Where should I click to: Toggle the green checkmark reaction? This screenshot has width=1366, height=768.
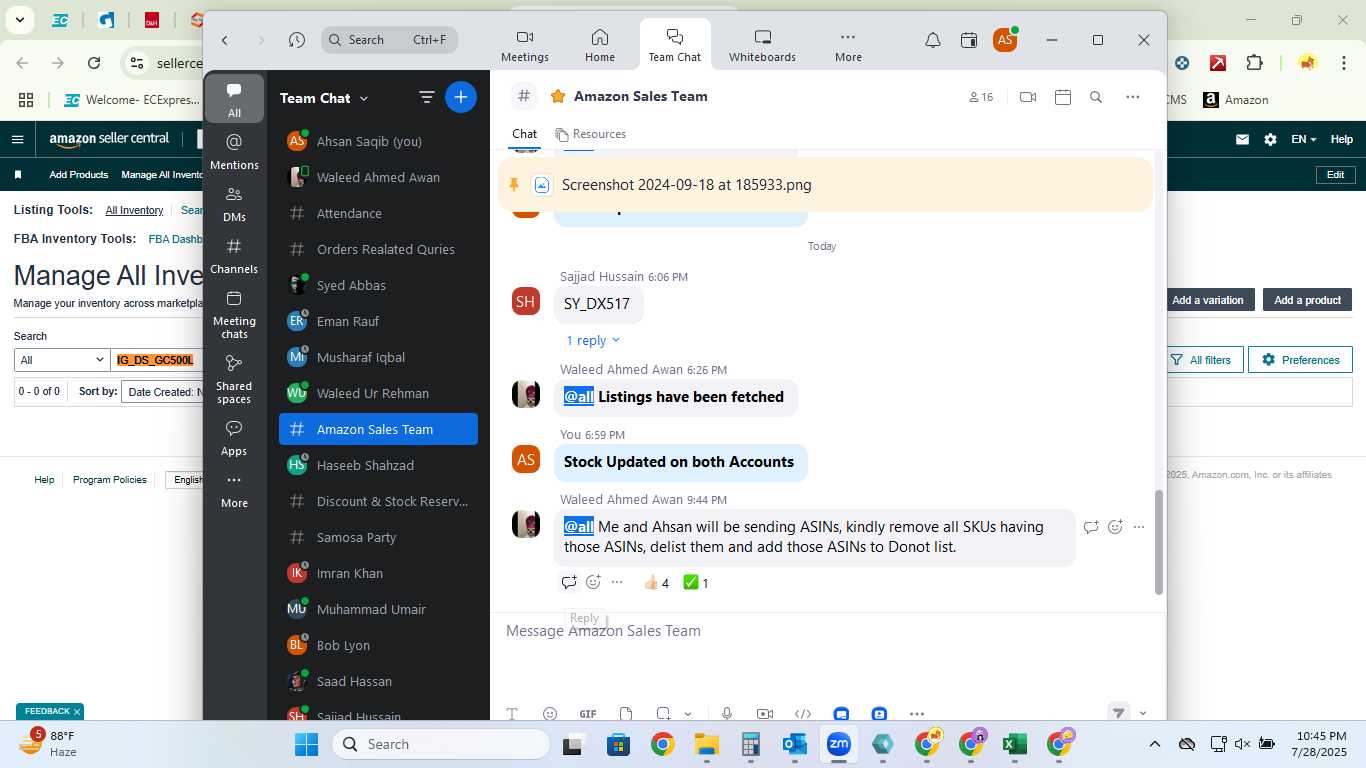[696, 583]
